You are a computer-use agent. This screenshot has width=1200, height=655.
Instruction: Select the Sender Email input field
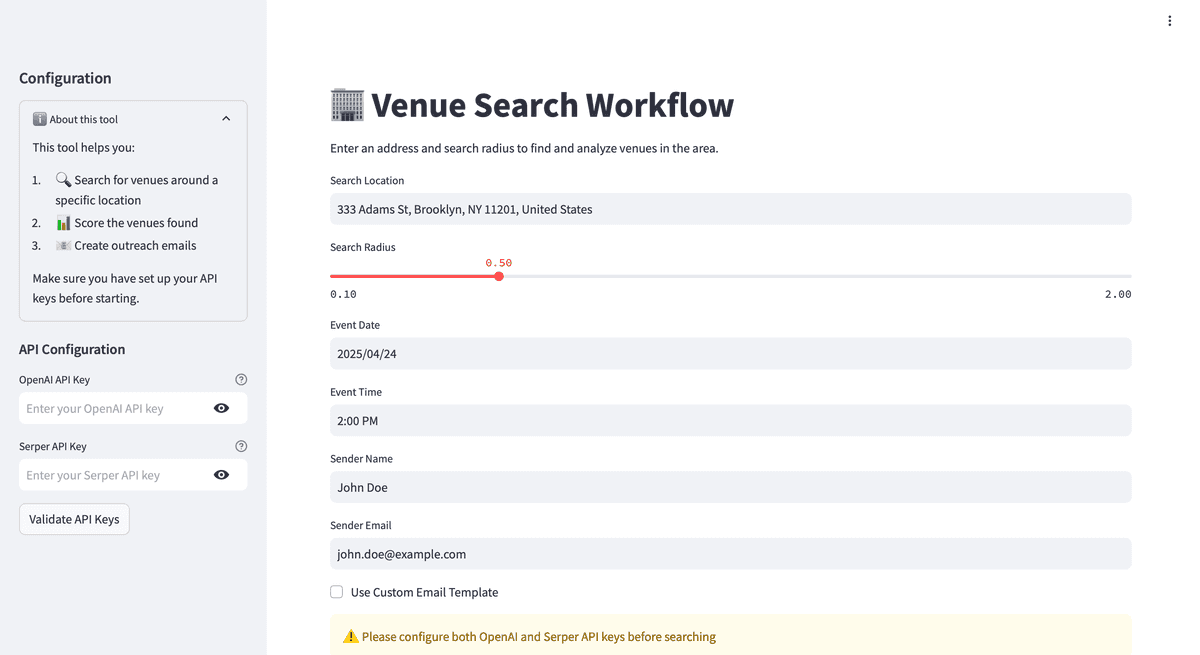click(x=731, y=554)
